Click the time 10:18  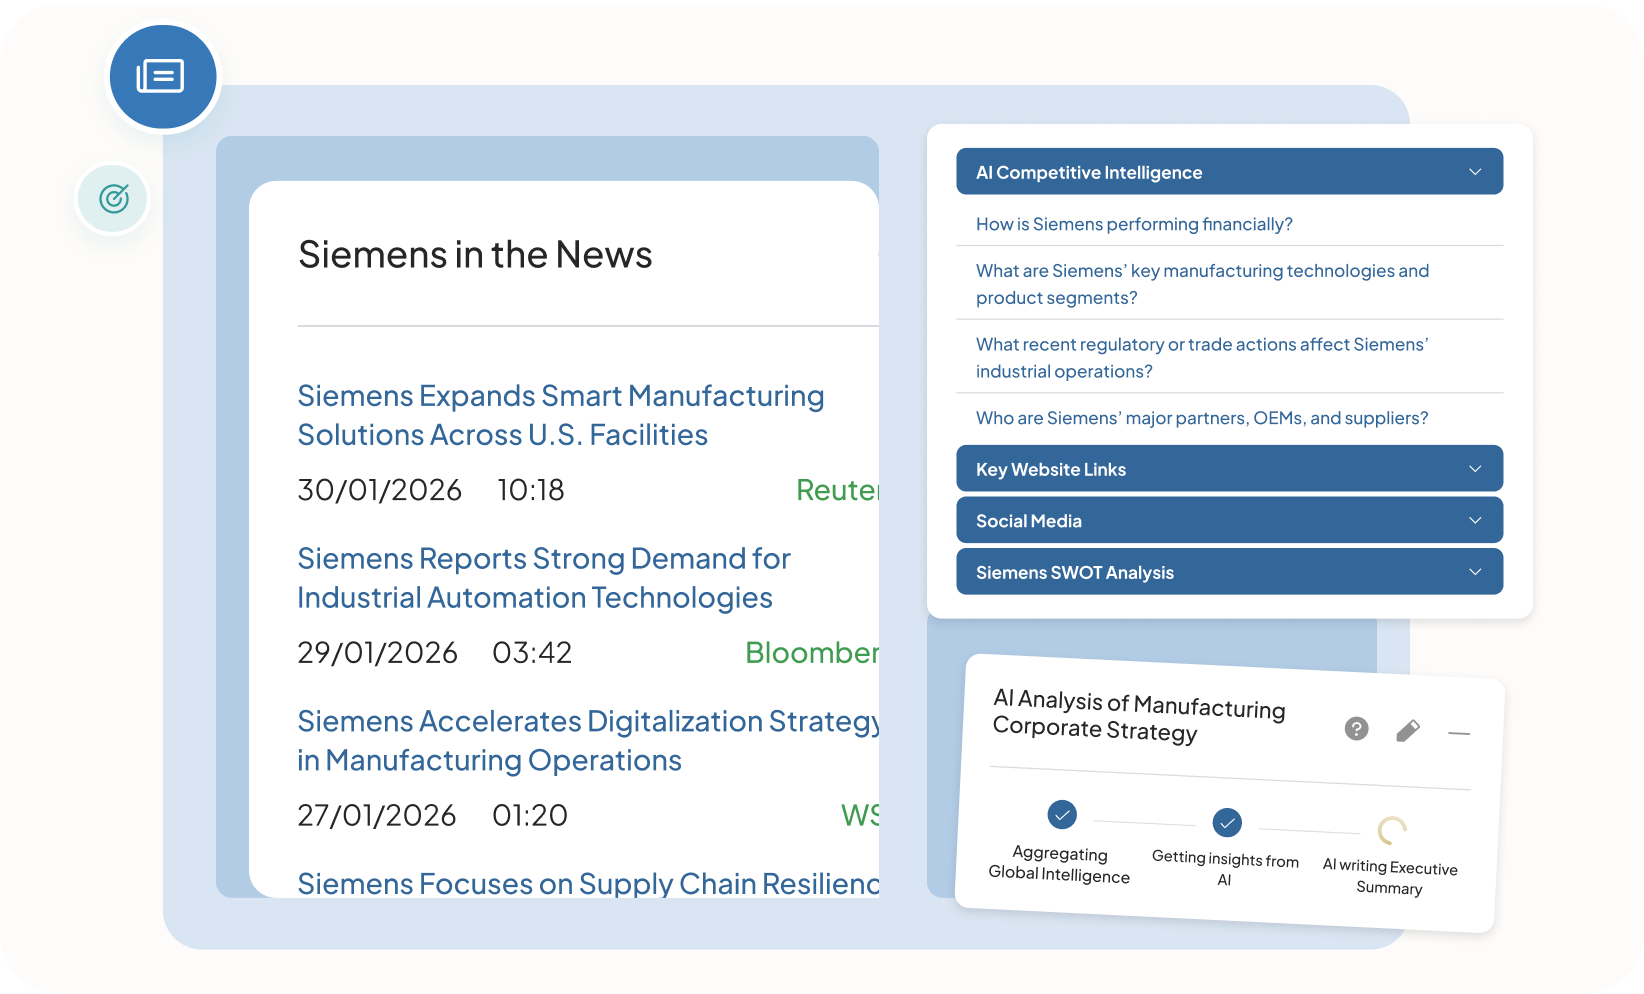pos(531,490)
